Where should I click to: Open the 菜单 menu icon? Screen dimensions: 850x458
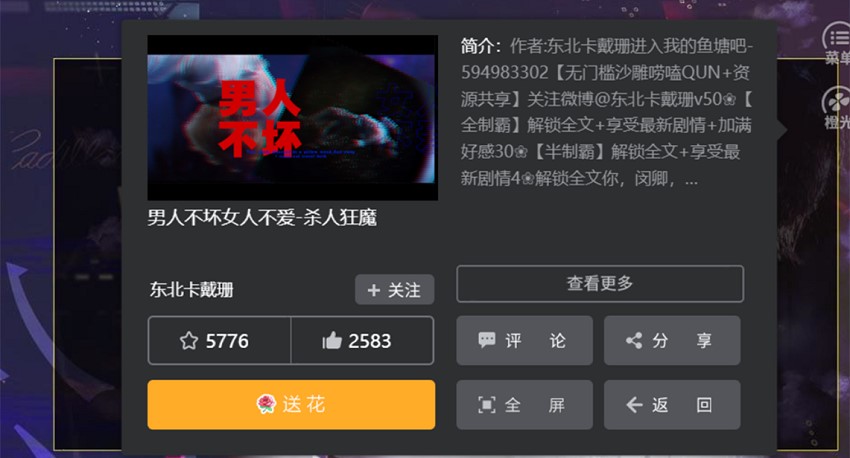coord(836,43)
